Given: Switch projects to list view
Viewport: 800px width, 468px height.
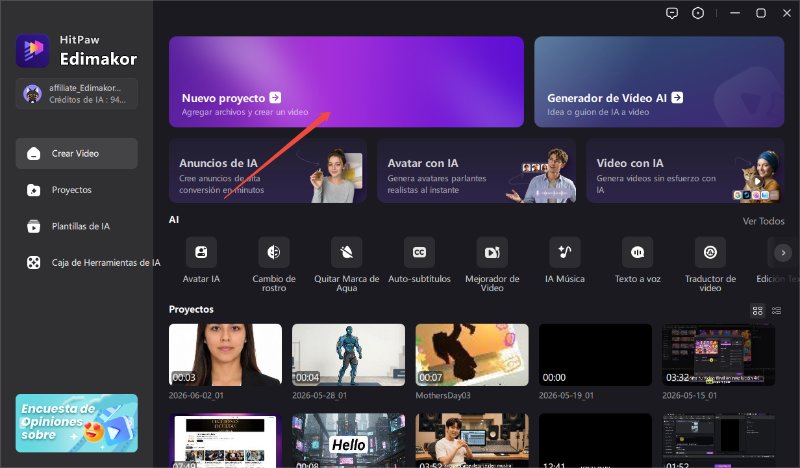Looking at the screenshot, I should point(777,310).
